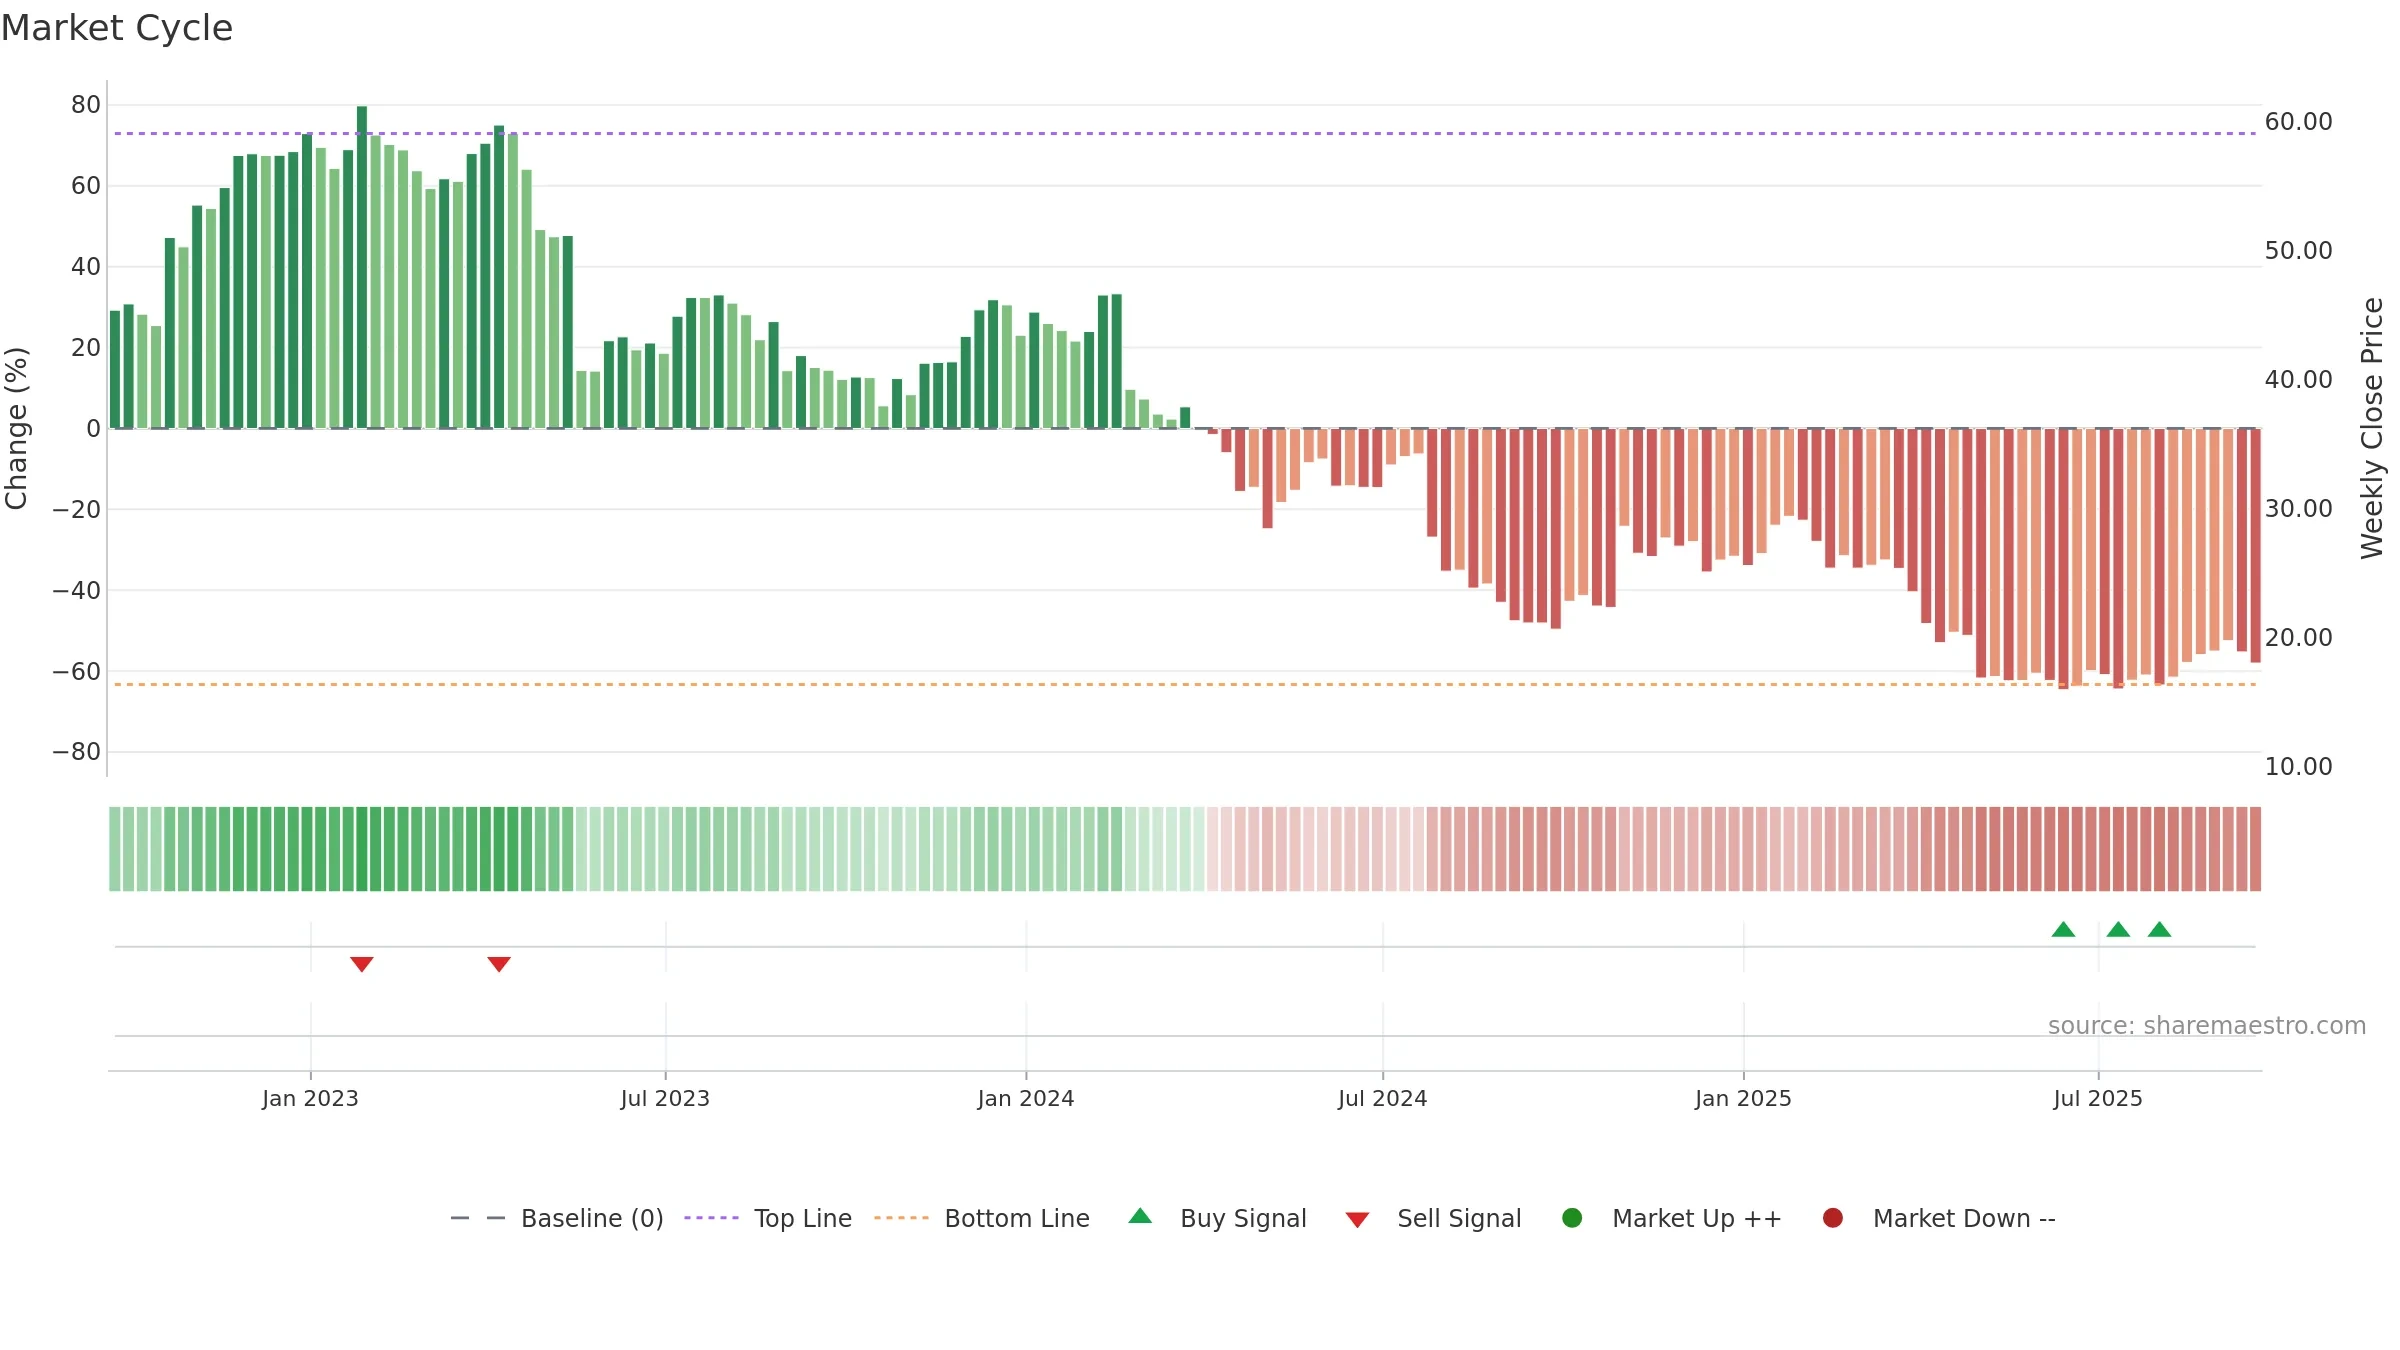
Task: Click the Market Up ++ green dot
Action: pyautogui.click(x=1572, y=1218)
